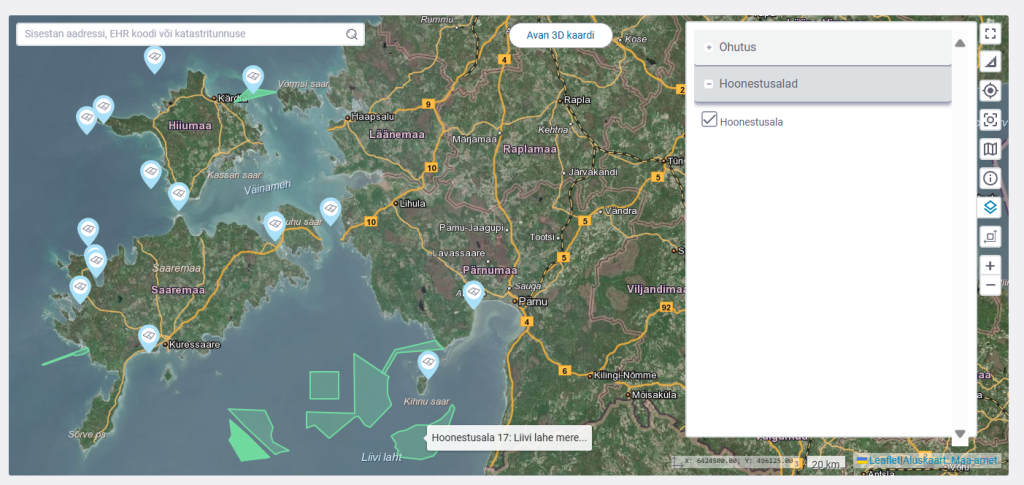The image size is (1024, 485).
Task: Click the search magnifier icon
Action: pos(351,34)
